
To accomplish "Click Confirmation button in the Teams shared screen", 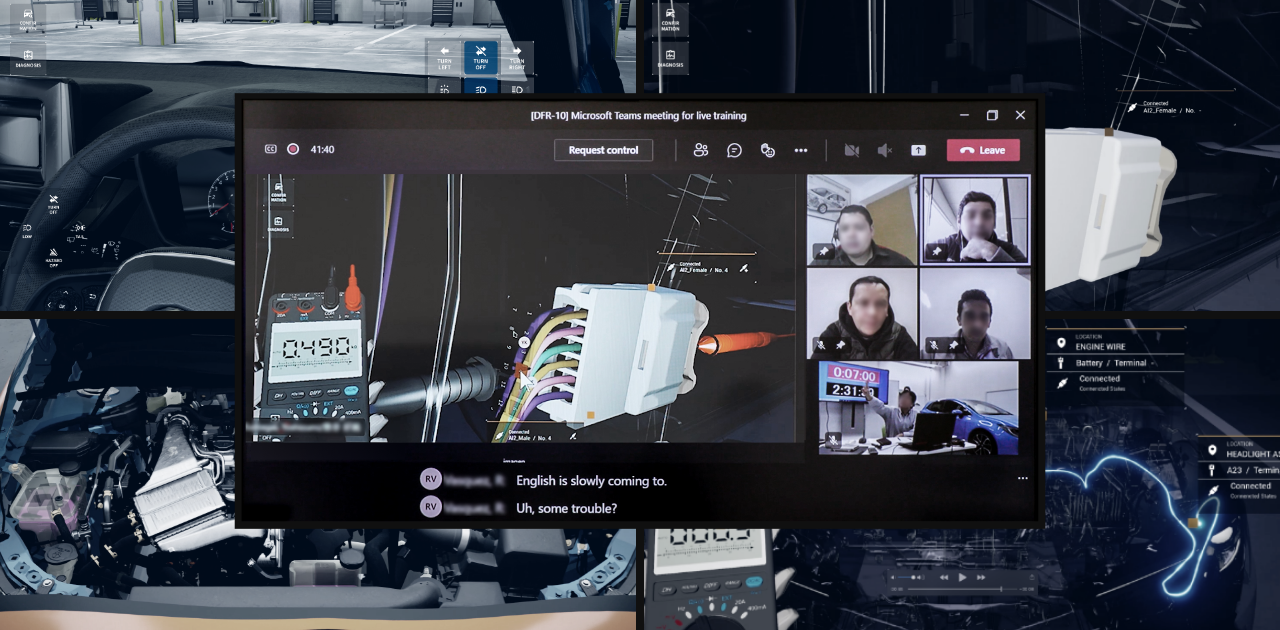I will 278,191.
